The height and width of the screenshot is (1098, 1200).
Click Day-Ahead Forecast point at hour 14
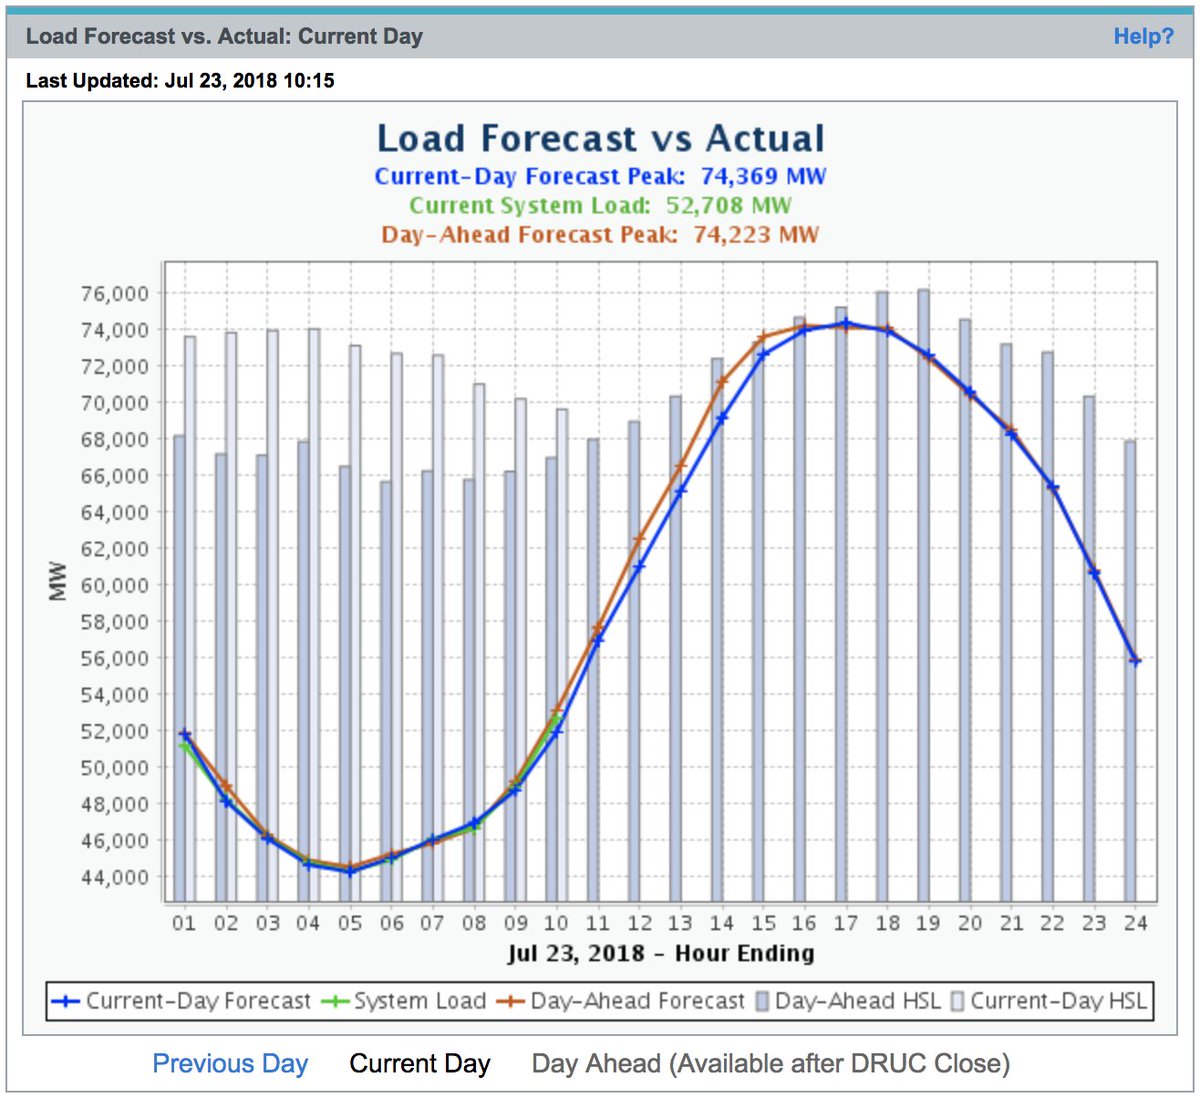[x=722, y=381]
